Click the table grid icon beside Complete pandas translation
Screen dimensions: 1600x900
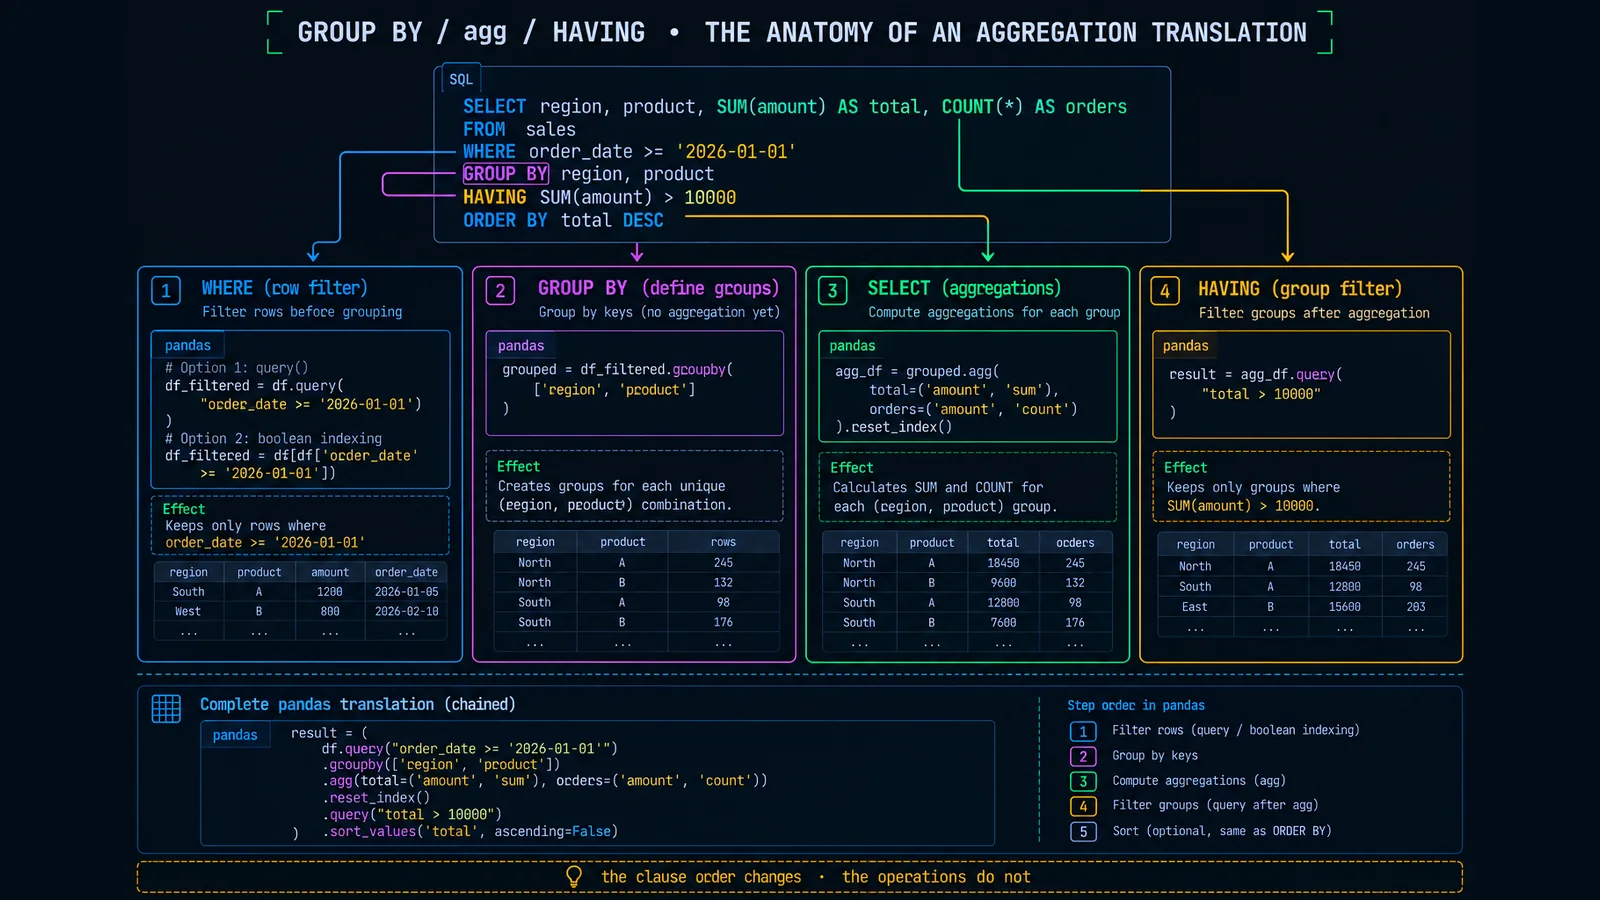166,708
